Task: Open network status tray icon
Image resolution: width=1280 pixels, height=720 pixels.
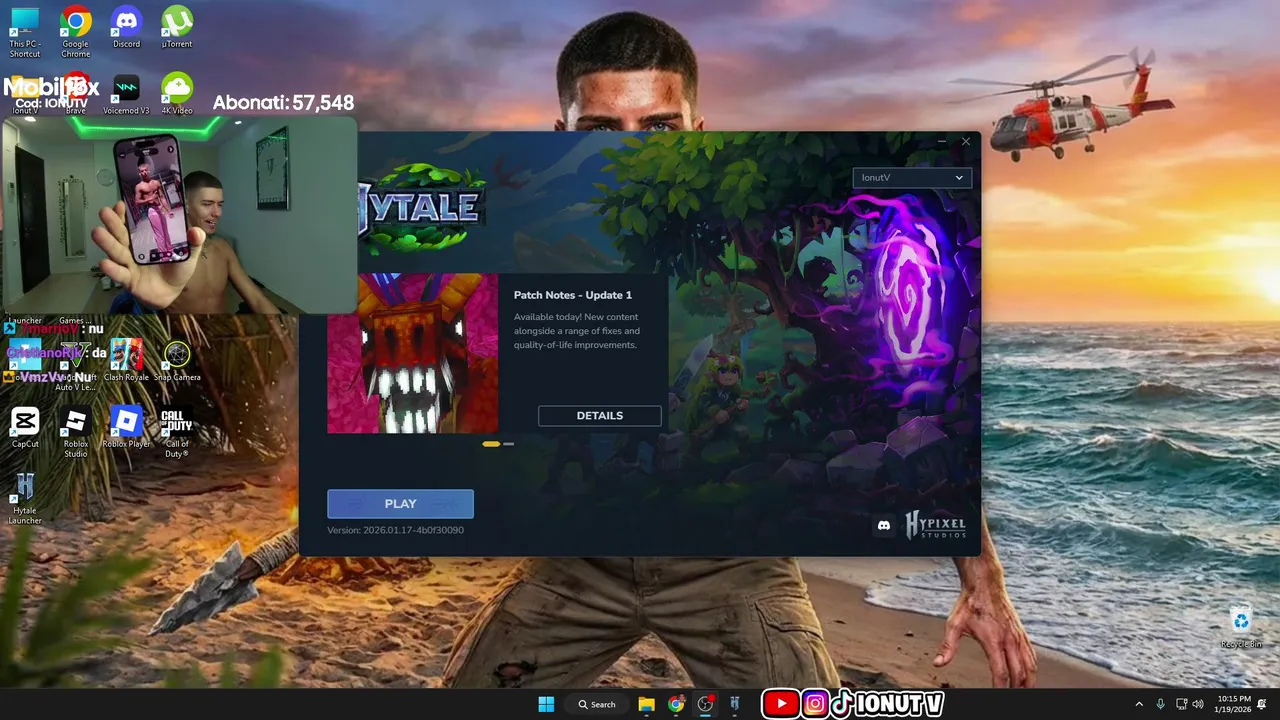Action: coord(1182,704)
